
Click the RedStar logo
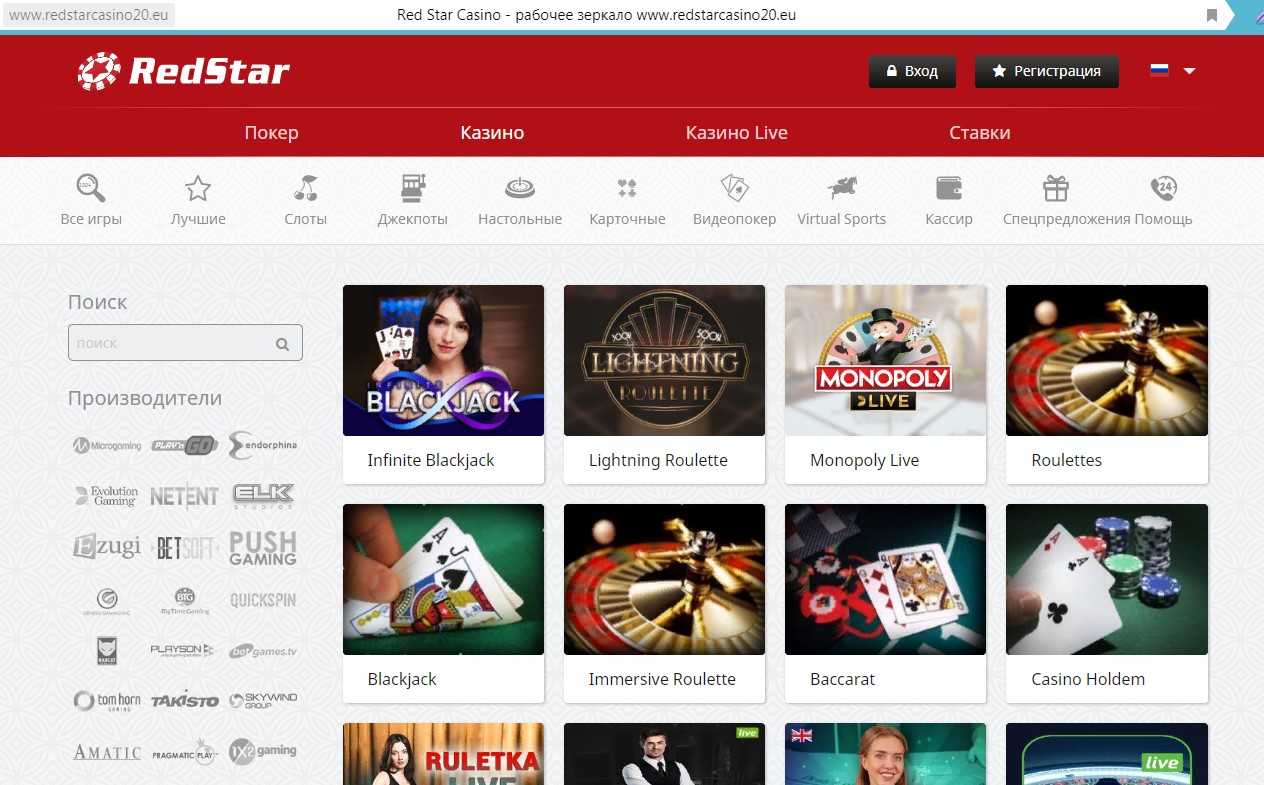(184, 71)
